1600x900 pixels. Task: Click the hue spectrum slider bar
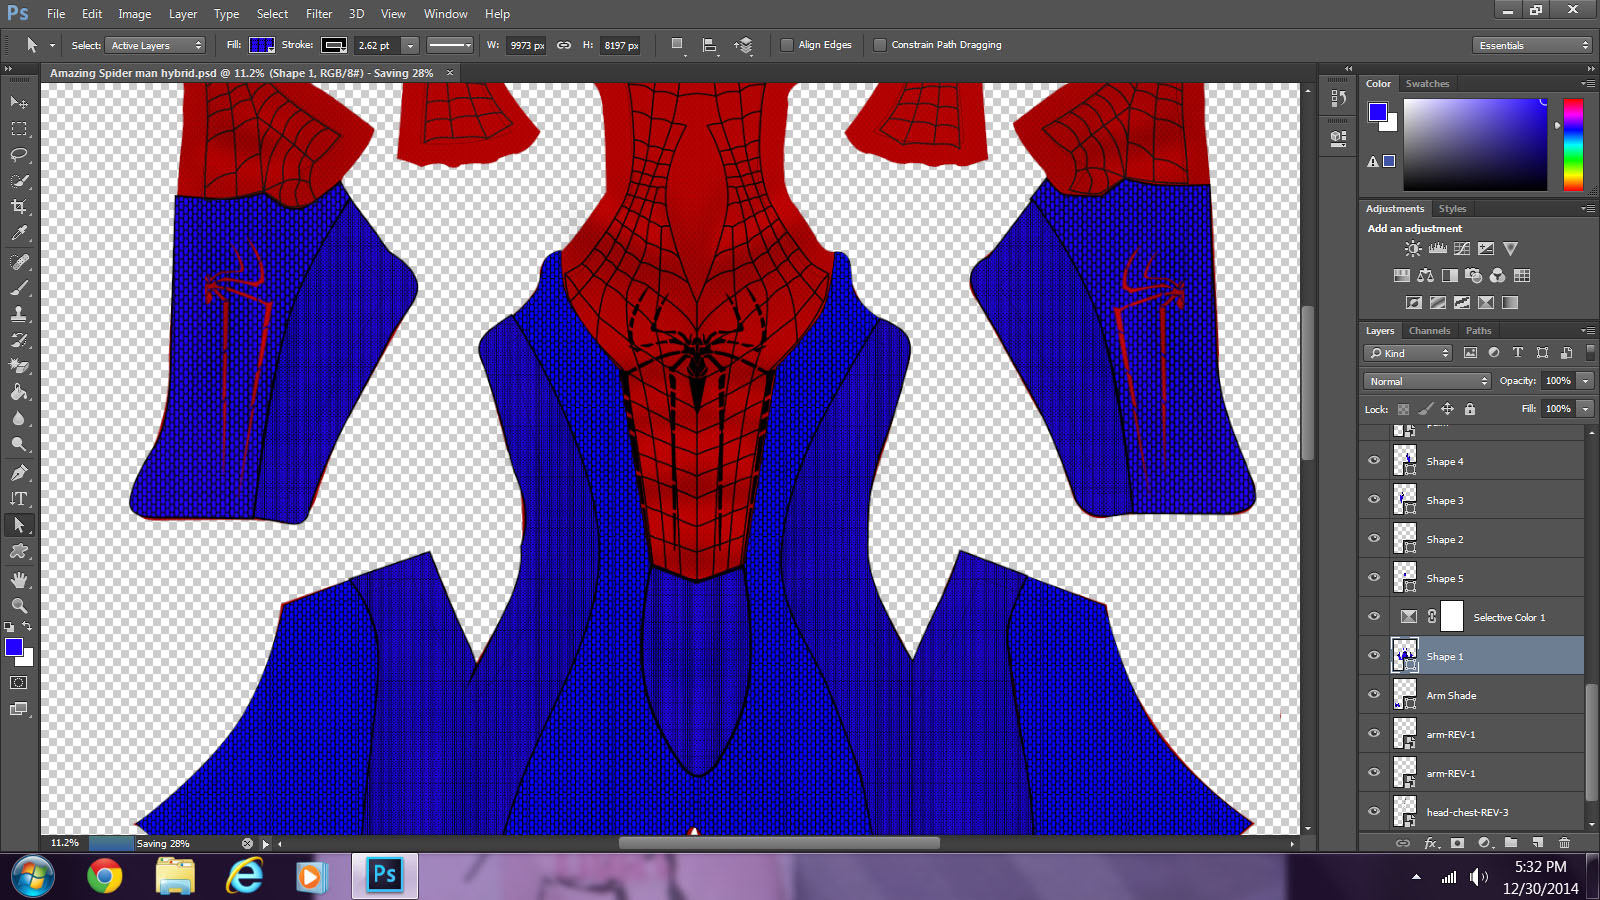click(x=1573, y=145)
